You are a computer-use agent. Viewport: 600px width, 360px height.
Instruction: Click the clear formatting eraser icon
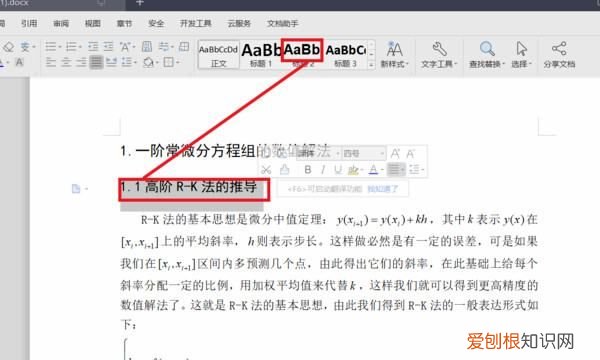pyautogui.click(x=8, y=47)
